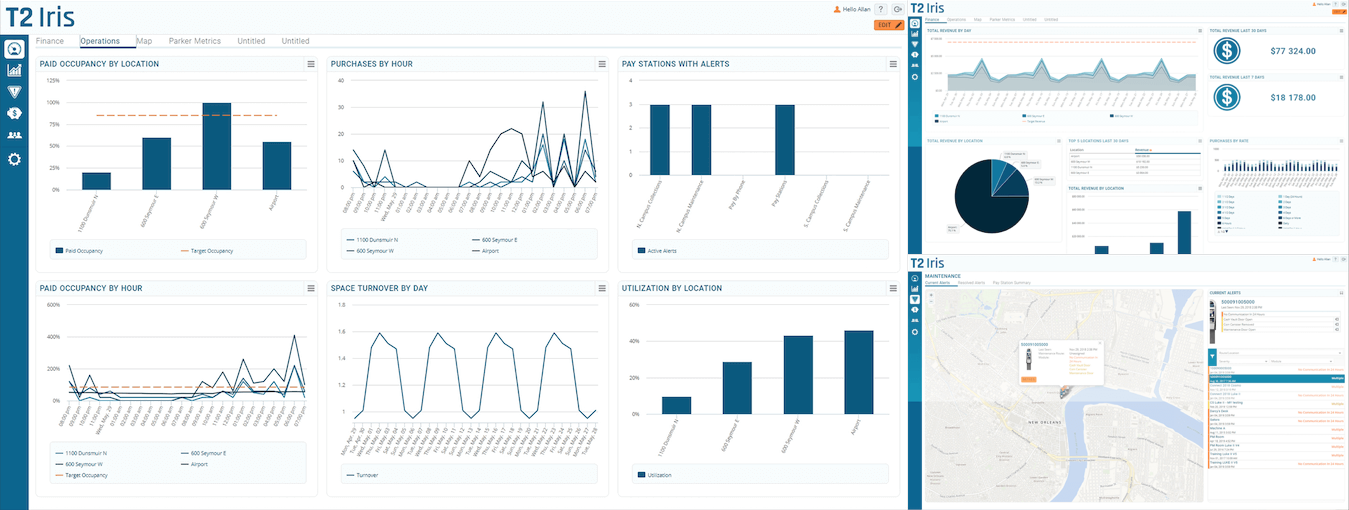Toggle Airport legend in Purchases By Hour
This screenshot has width=1349, height=510.
click(487, 250)
